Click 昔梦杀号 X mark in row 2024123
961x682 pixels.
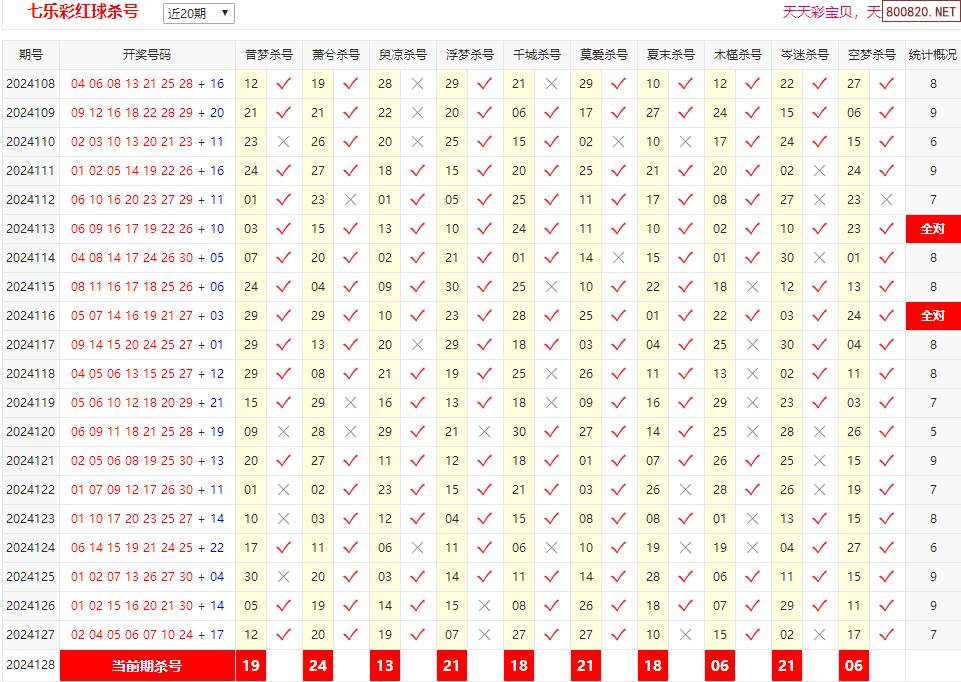283,519
